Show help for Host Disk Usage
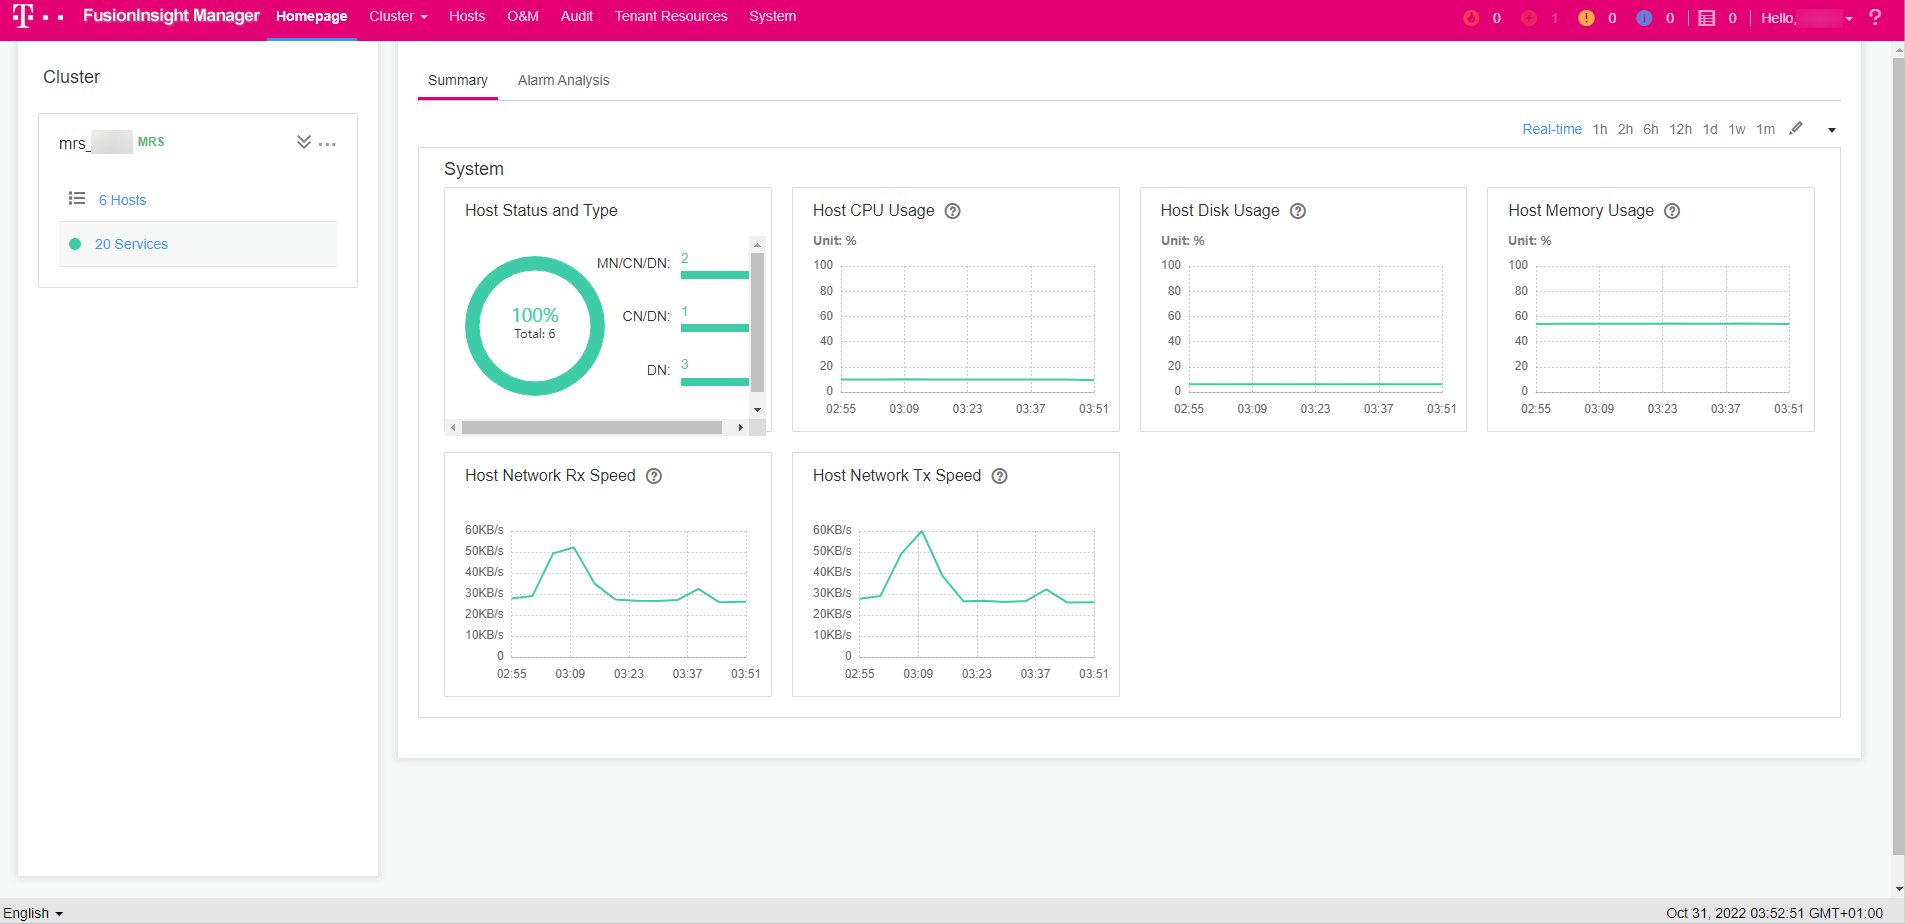This screenshot has height=924, width=1905. [1298, 211]
